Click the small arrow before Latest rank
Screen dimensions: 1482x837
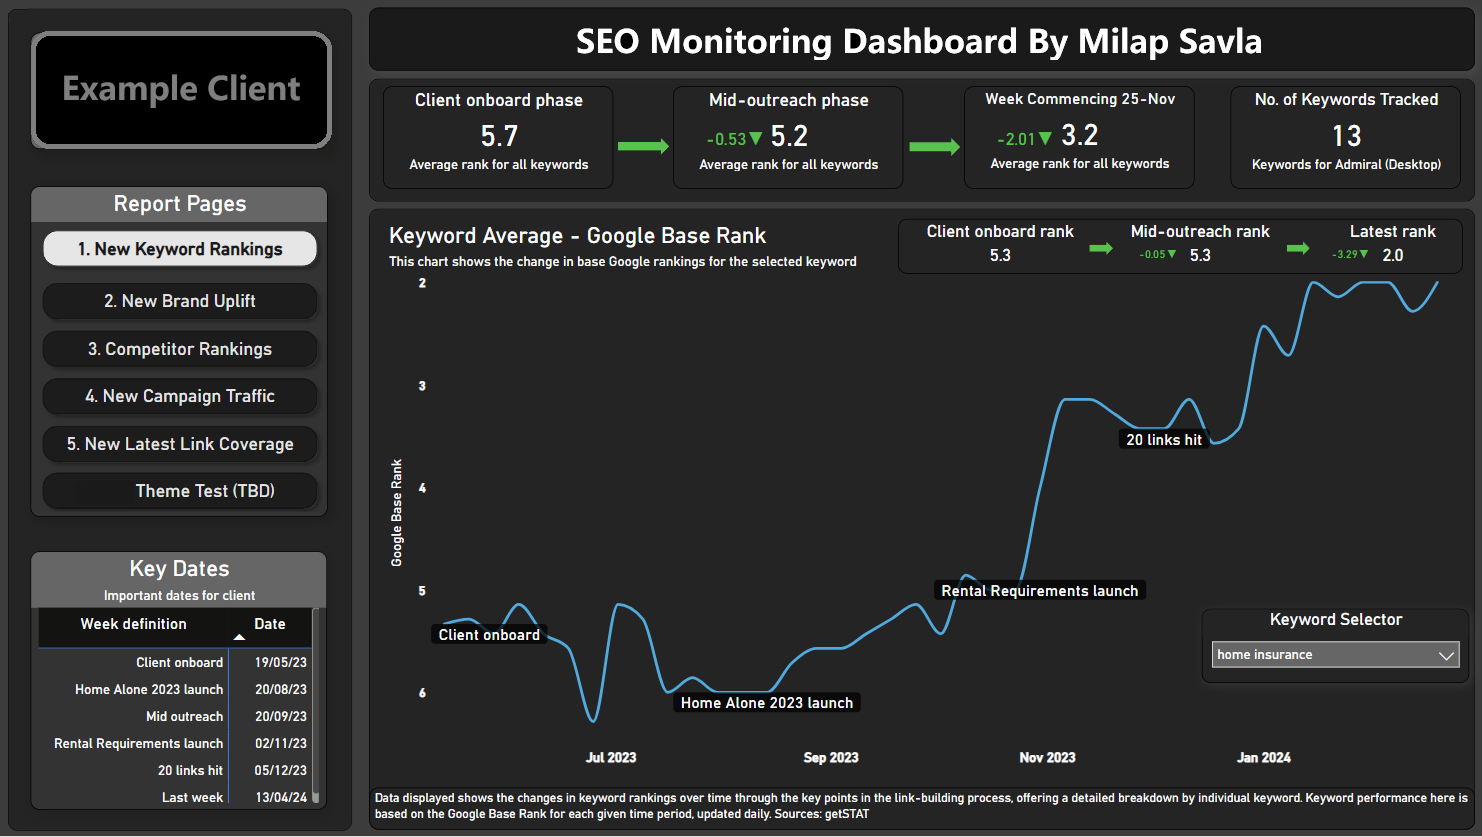(x=1298, y=248)
